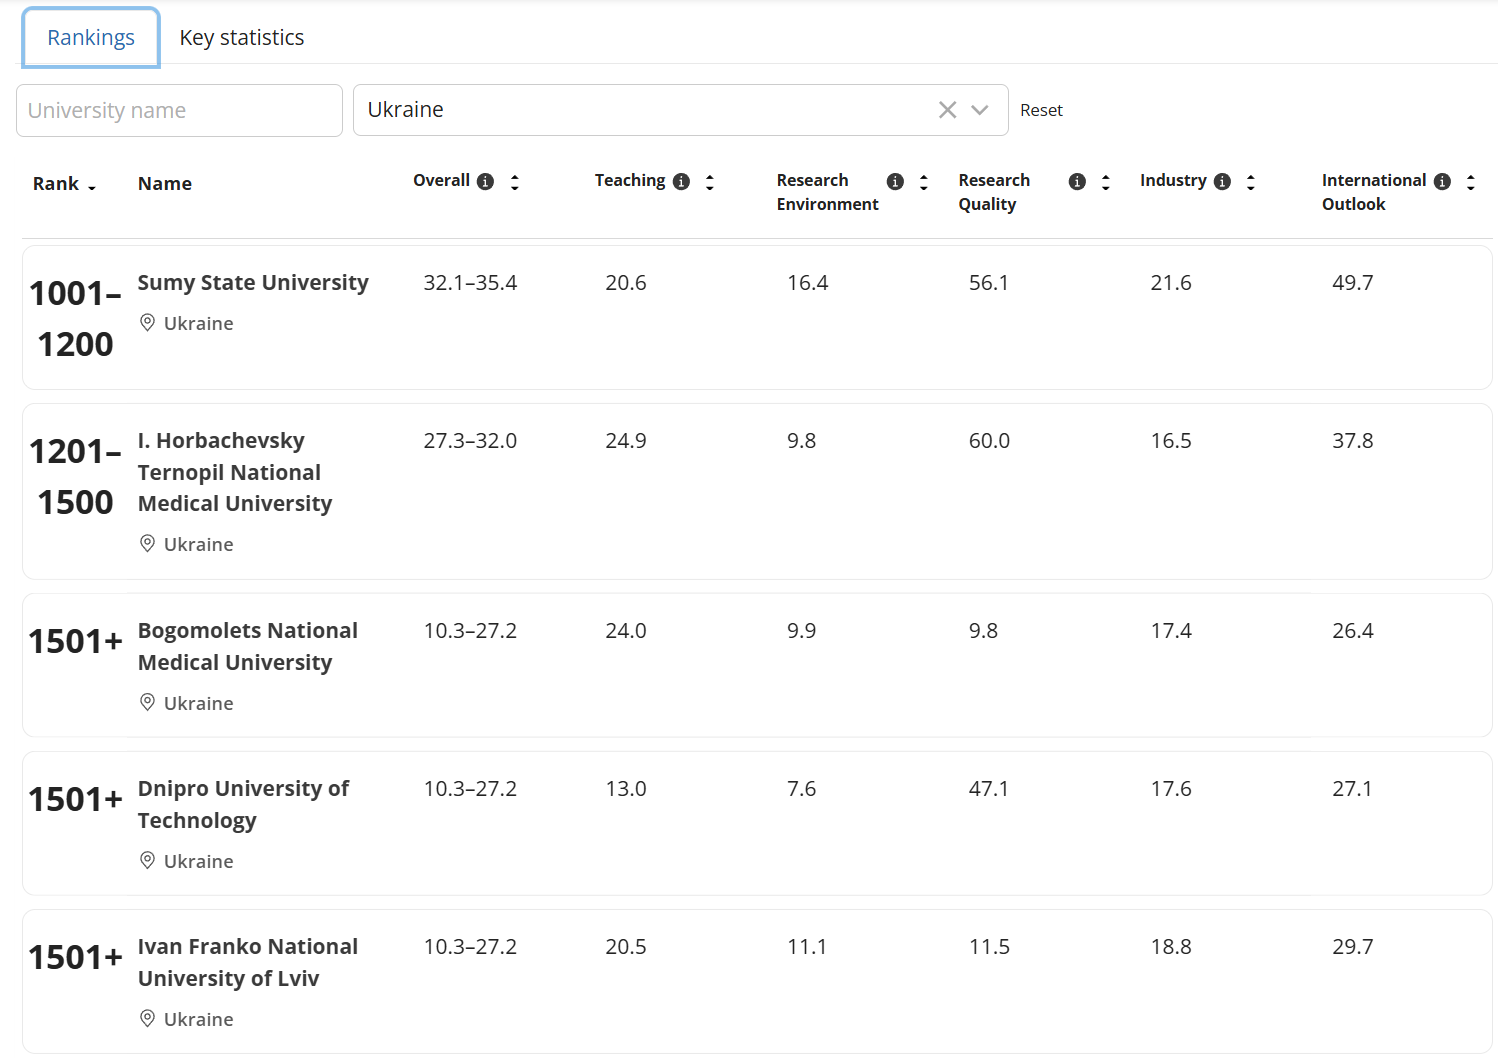Screen dimensions: 1498x1058
Task: Click the Teaching info icon
Action: (x=681, y=181)
